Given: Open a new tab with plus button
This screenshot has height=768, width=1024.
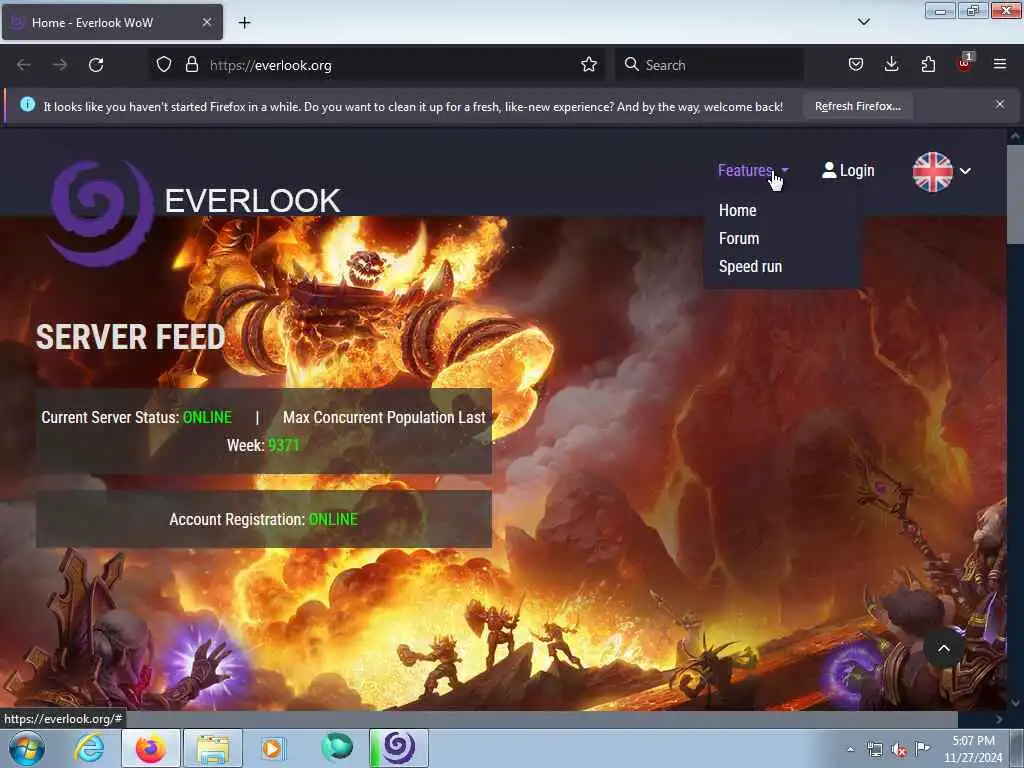Looking at the screenshot, I should point(244,23).
